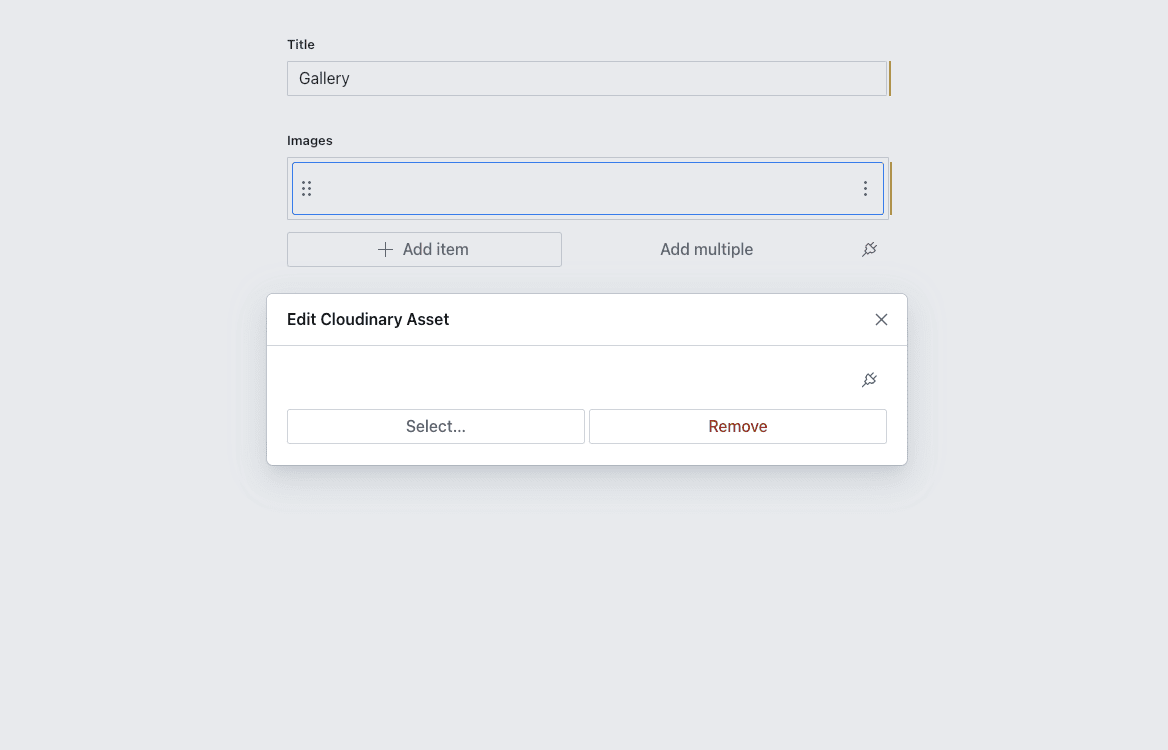
Task: Click the yellow change bar beside the Title field
Action: click(890, 78)
